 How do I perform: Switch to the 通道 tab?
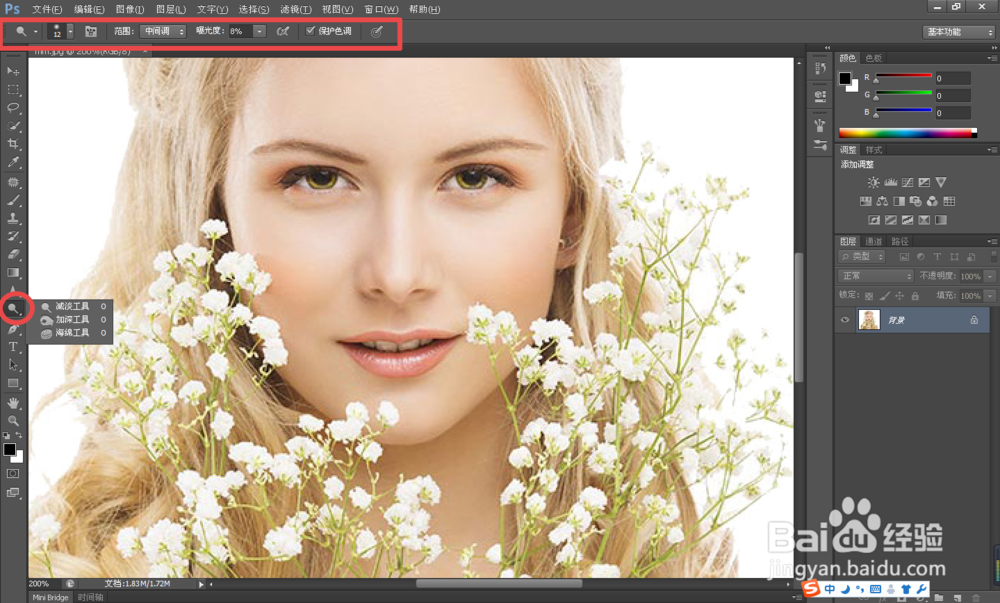(873, 241)
